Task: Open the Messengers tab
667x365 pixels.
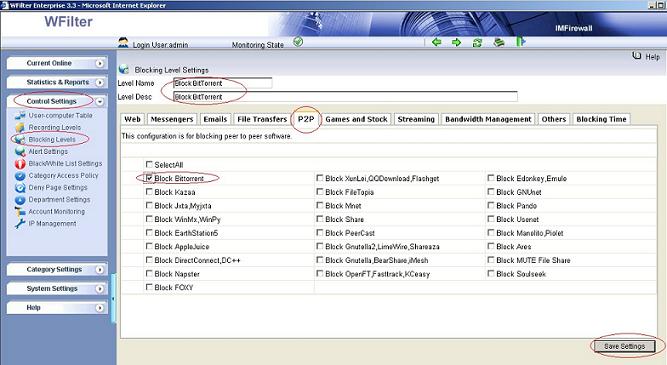Action: click(x=172, y=119)
